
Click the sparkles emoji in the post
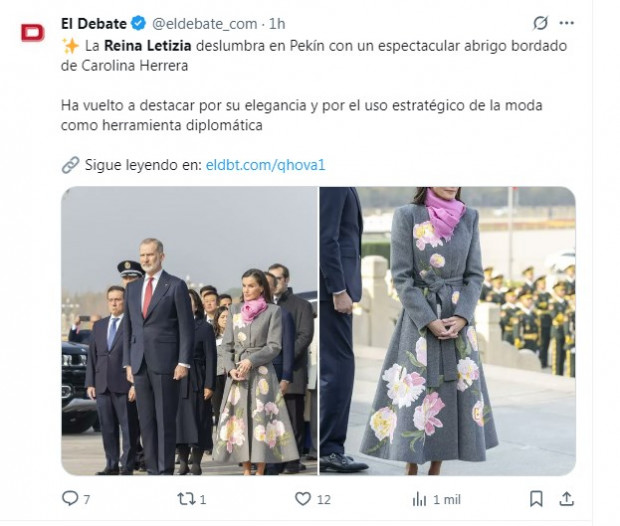(70, 46)
